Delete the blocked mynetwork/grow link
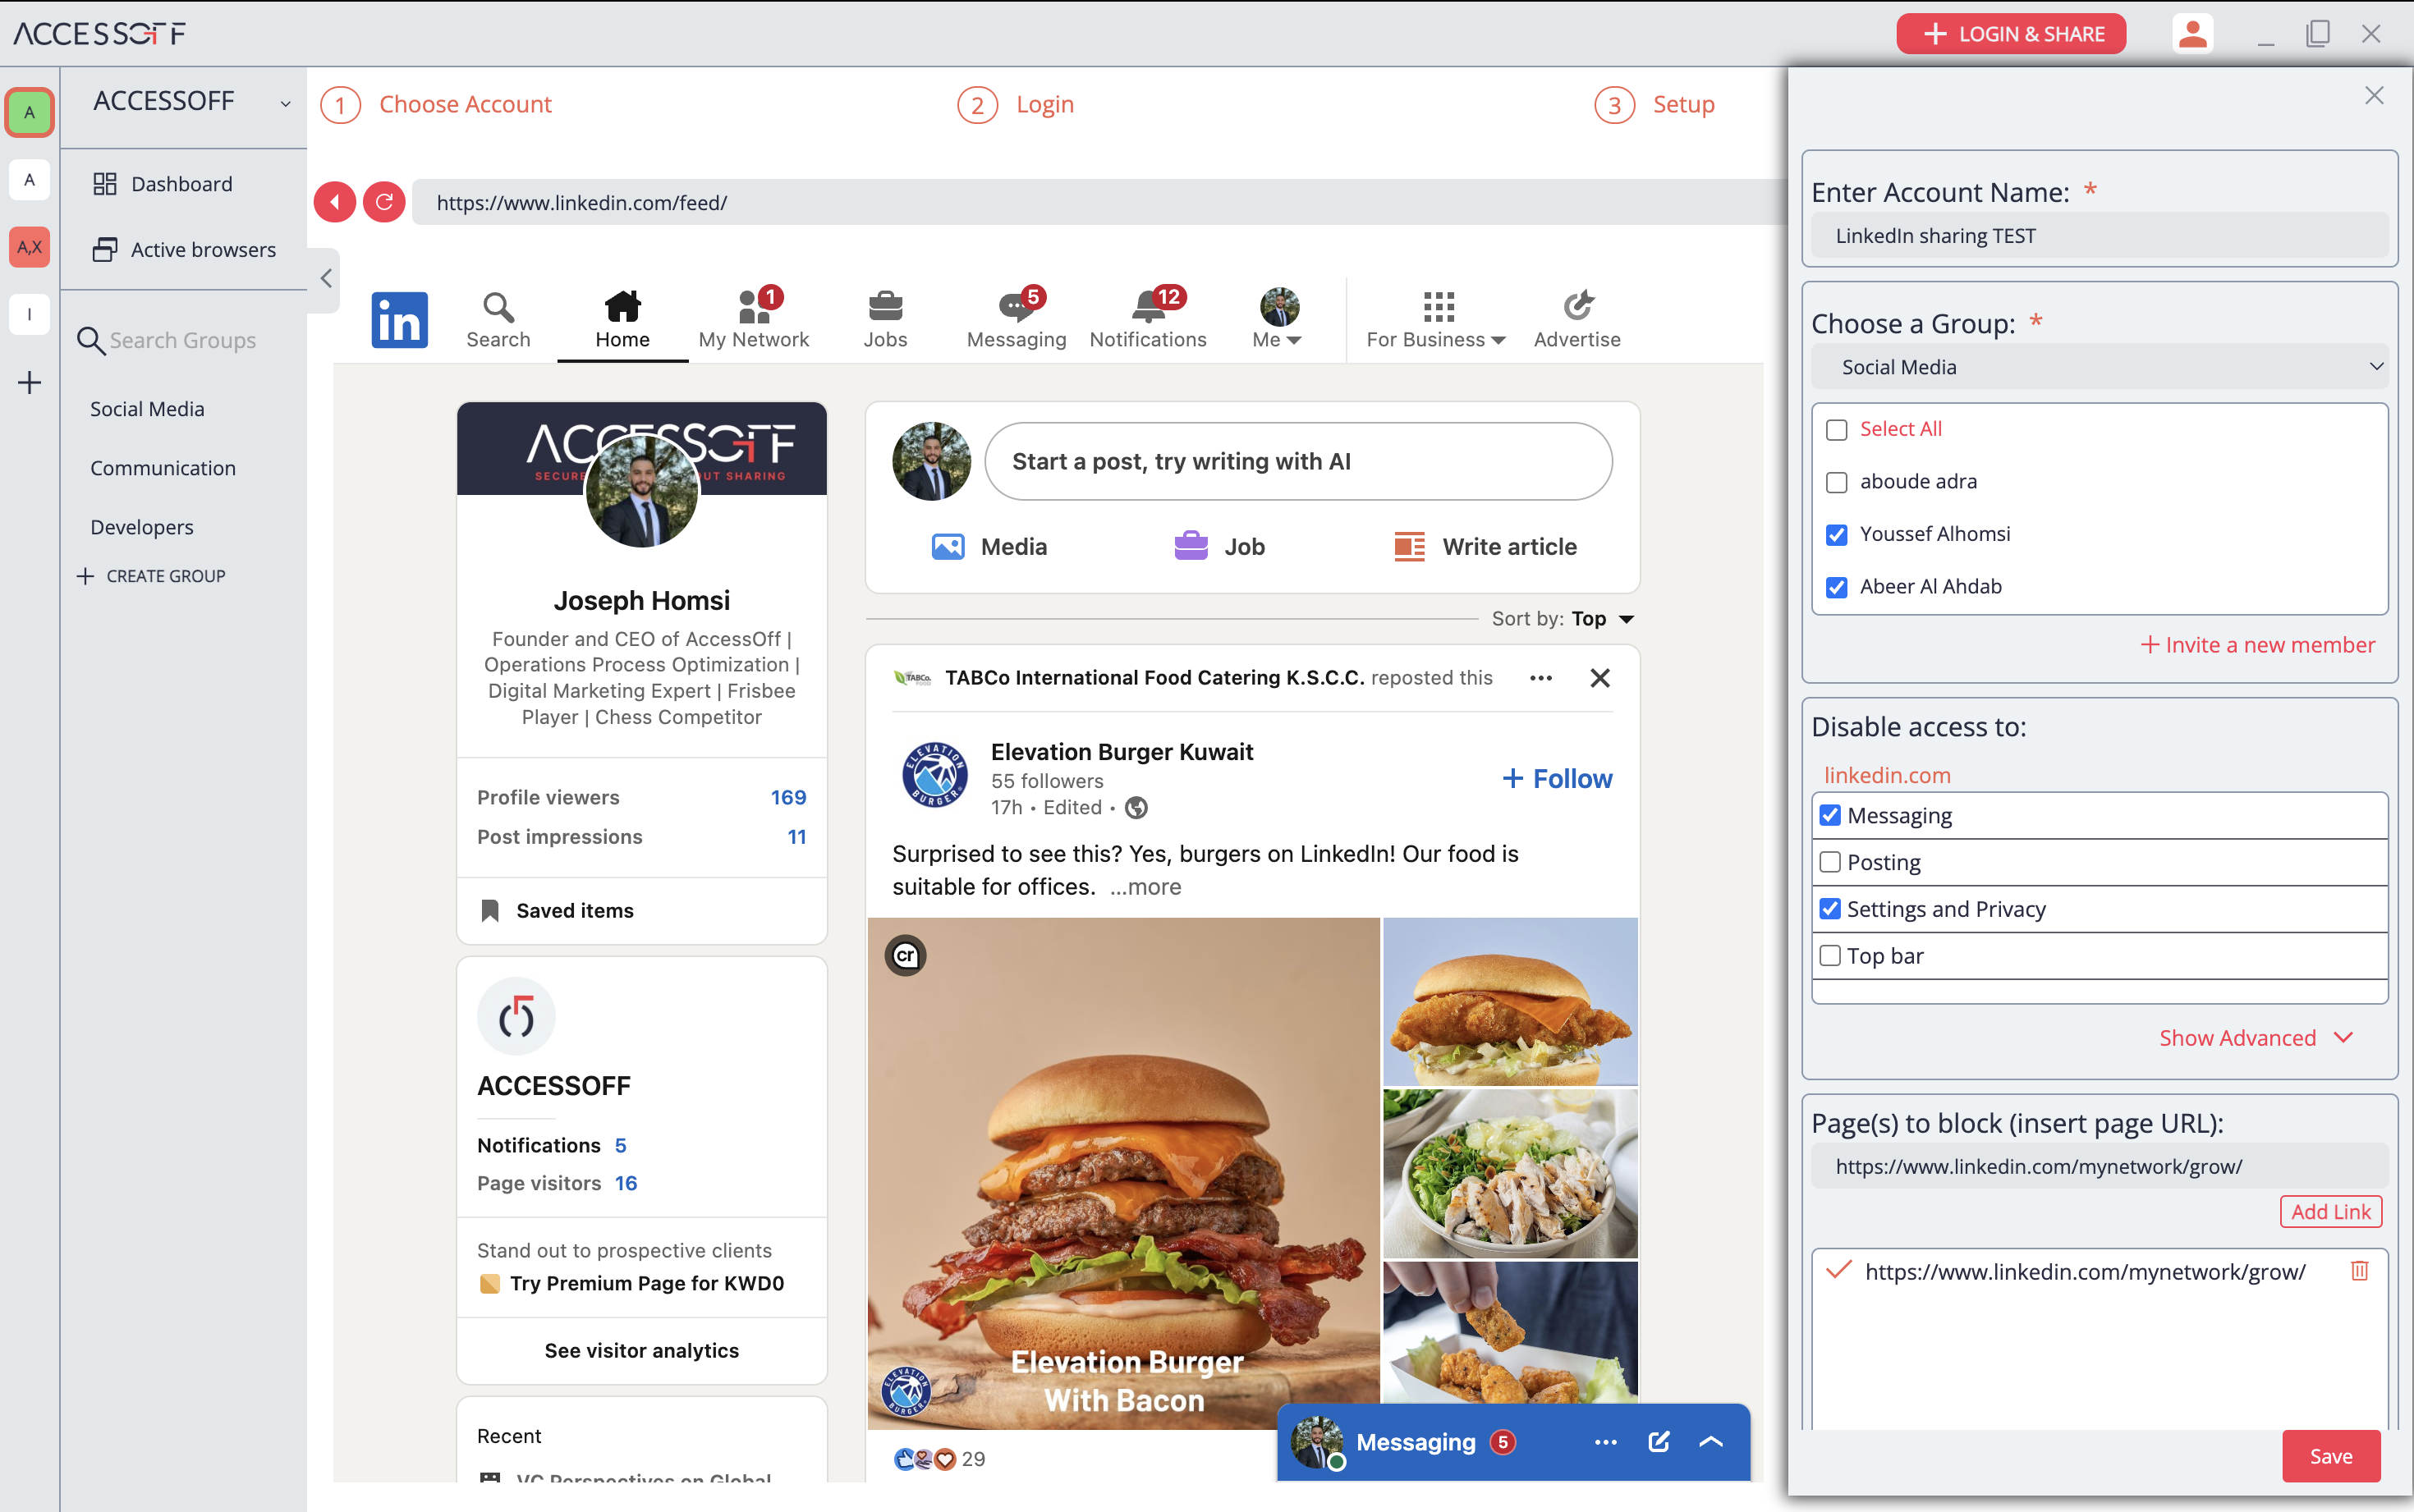2414x1512 pixels. pos(2359,1271)
